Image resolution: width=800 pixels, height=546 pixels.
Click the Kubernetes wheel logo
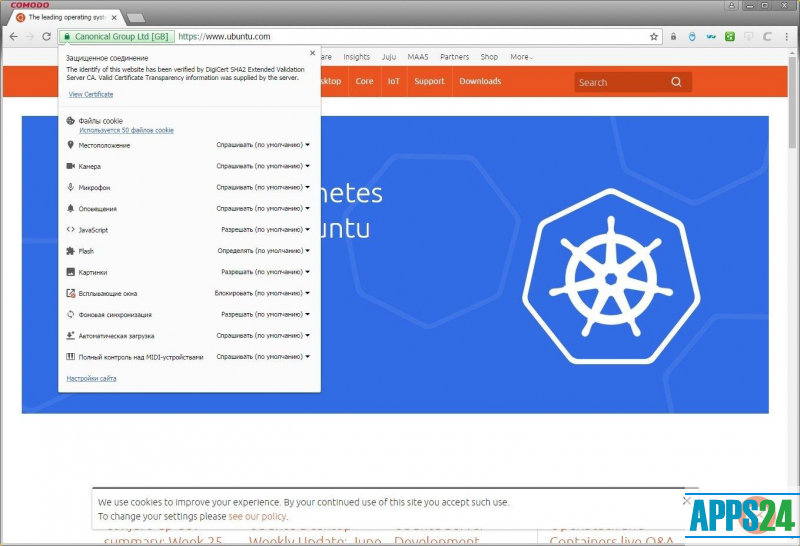[611, 276]
